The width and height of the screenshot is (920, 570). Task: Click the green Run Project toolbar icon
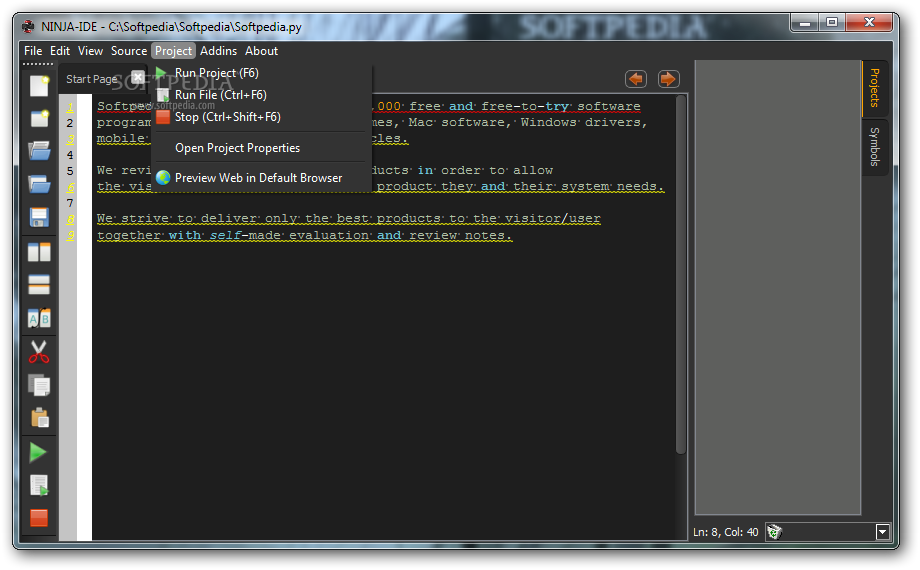(38, 452)
